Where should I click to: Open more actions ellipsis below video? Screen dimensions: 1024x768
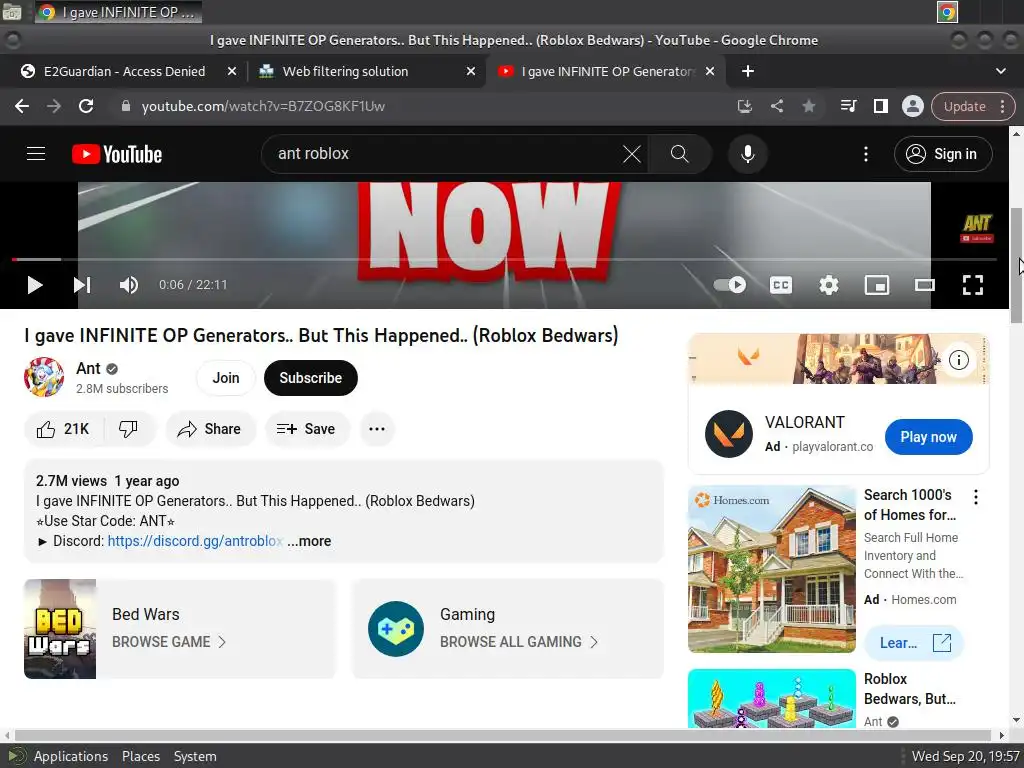point(377,429)
